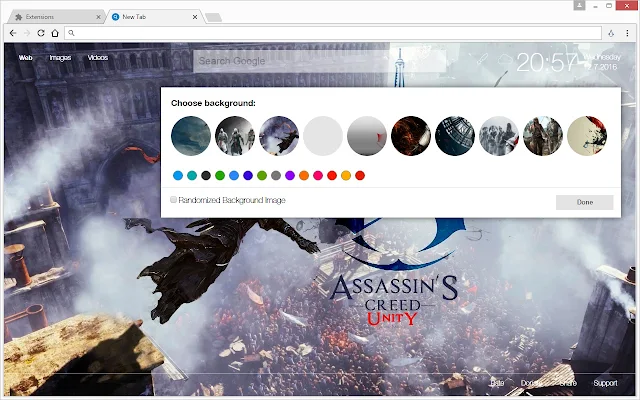Open the Rate link in the footer
640x400 pixels.
tap(497, 383)
